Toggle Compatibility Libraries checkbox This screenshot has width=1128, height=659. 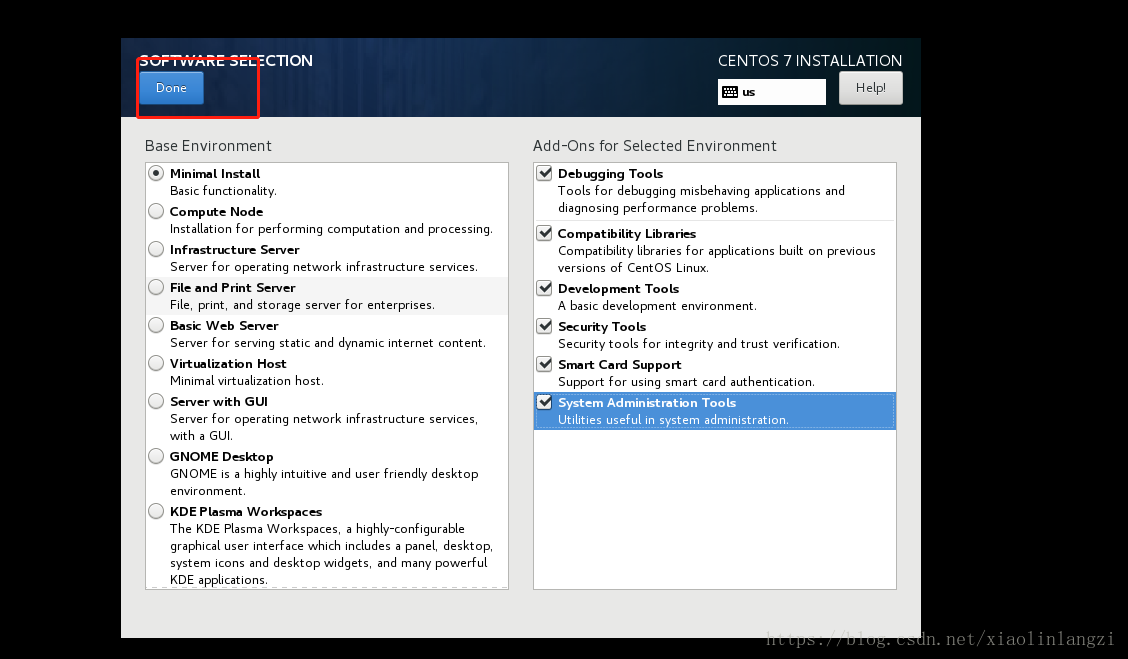point(545,234)
